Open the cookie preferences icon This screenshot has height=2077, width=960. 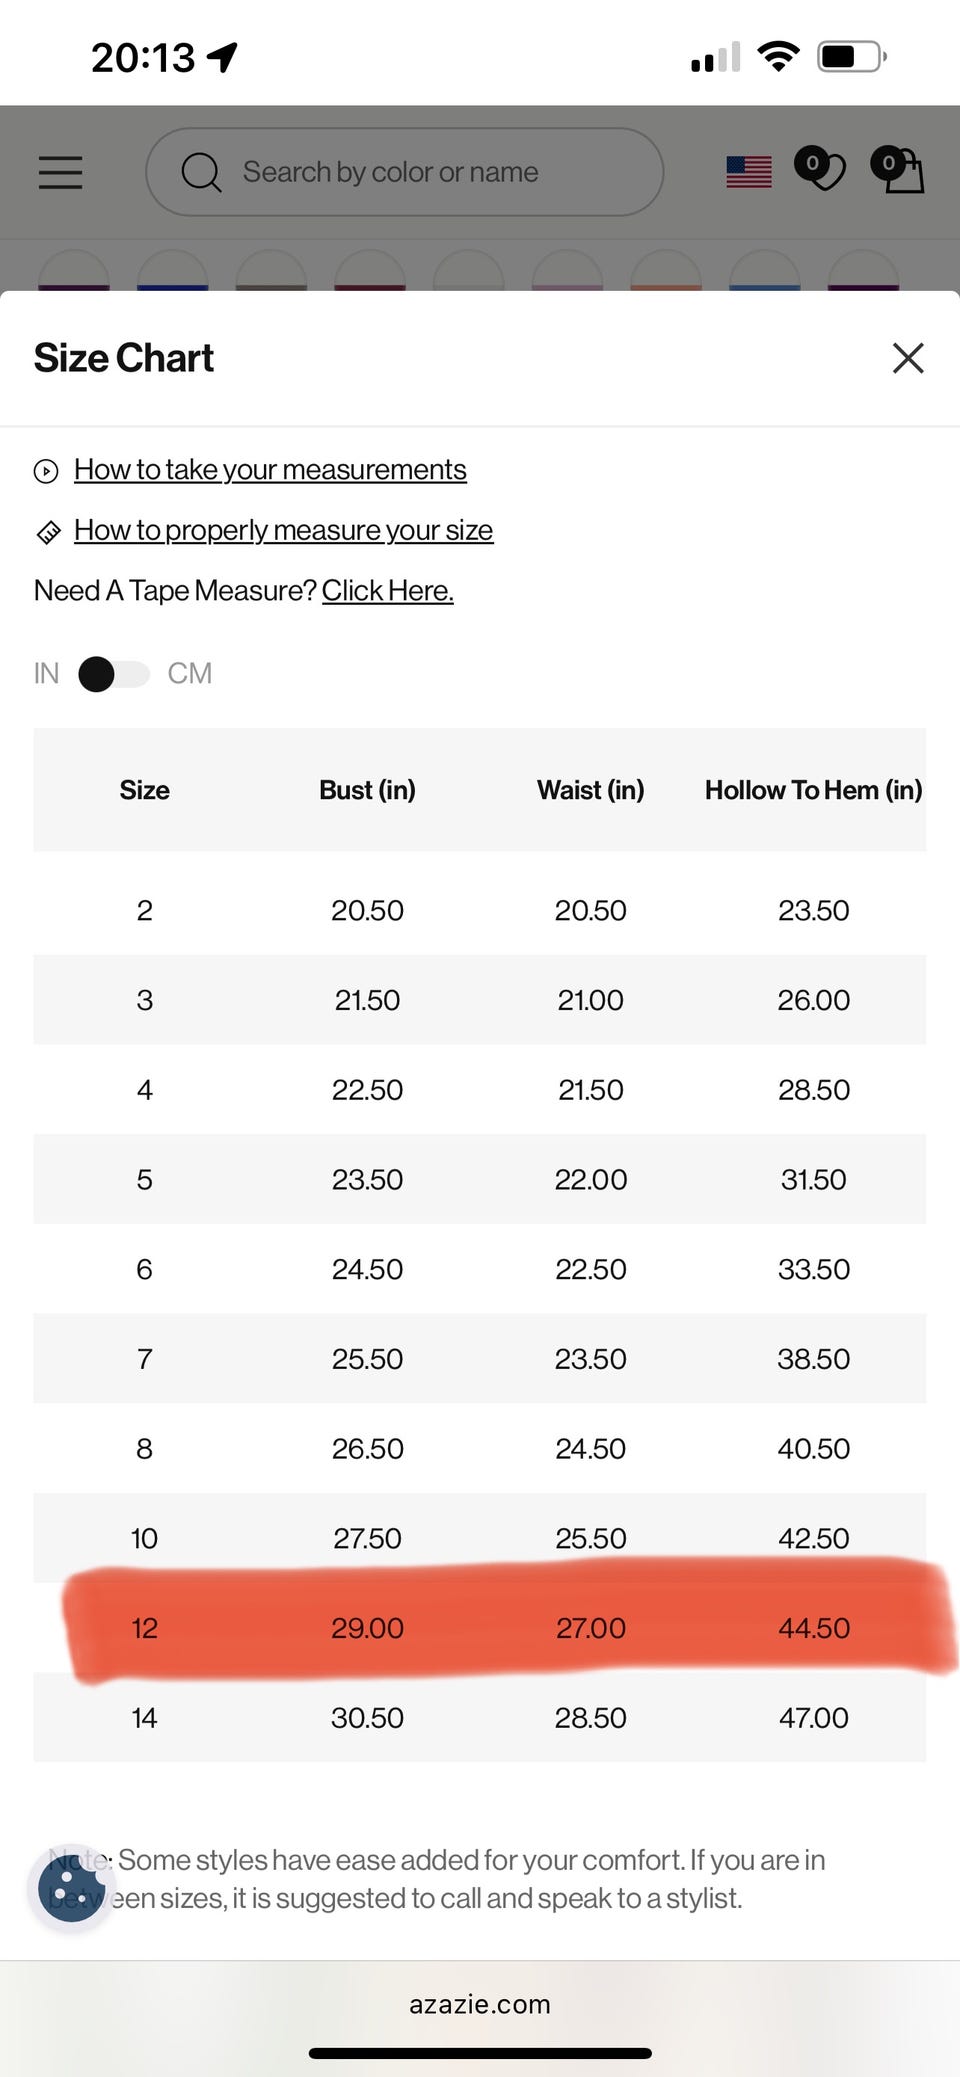(72, 1889)
